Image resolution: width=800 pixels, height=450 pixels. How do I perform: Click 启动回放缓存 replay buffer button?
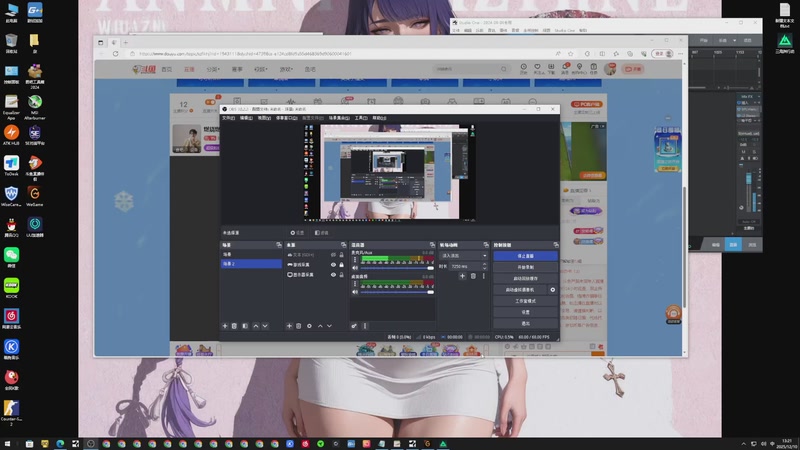tap(525, 279)
